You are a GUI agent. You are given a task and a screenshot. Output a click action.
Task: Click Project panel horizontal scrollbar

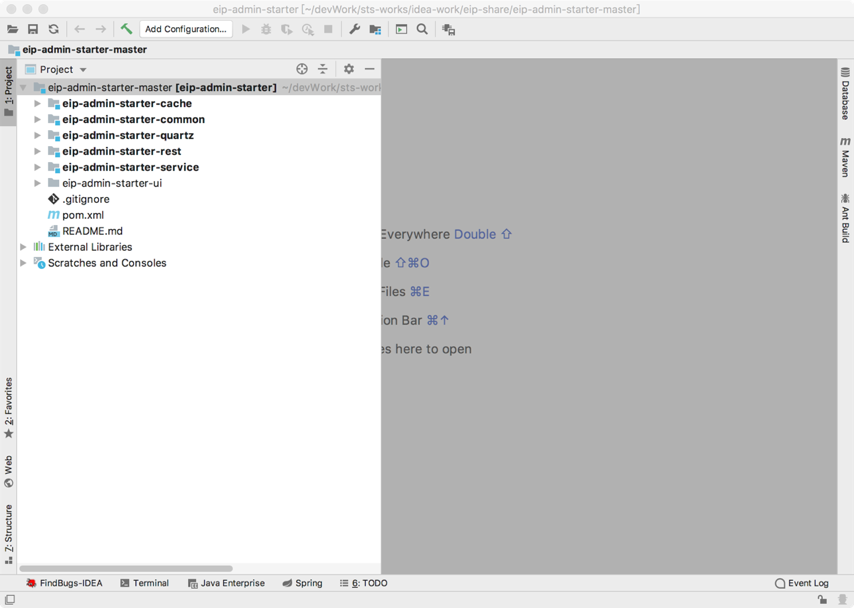[x=126, y=568]
